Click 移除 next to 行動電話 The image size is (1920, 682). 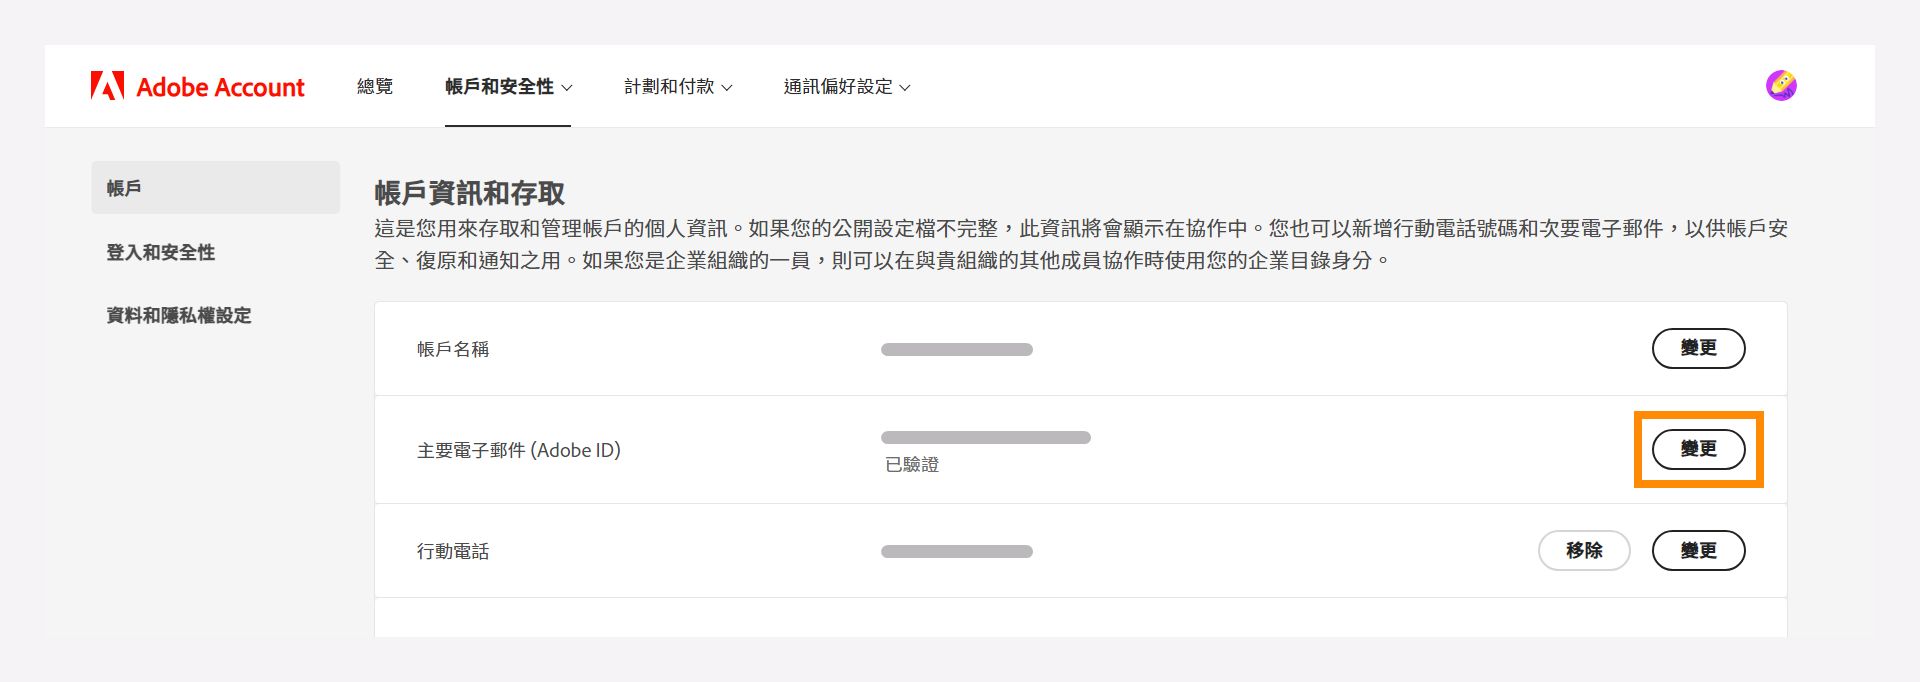pos(1584,550)
